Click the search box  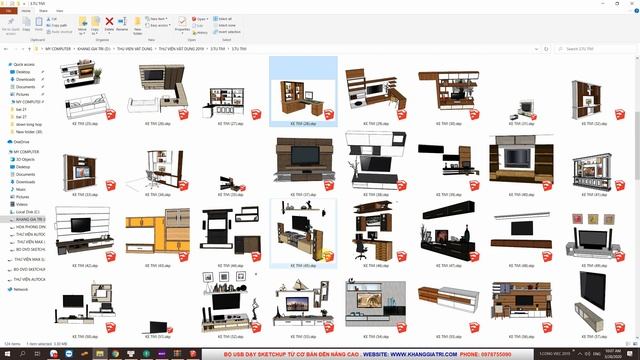(x=596, y=49)
